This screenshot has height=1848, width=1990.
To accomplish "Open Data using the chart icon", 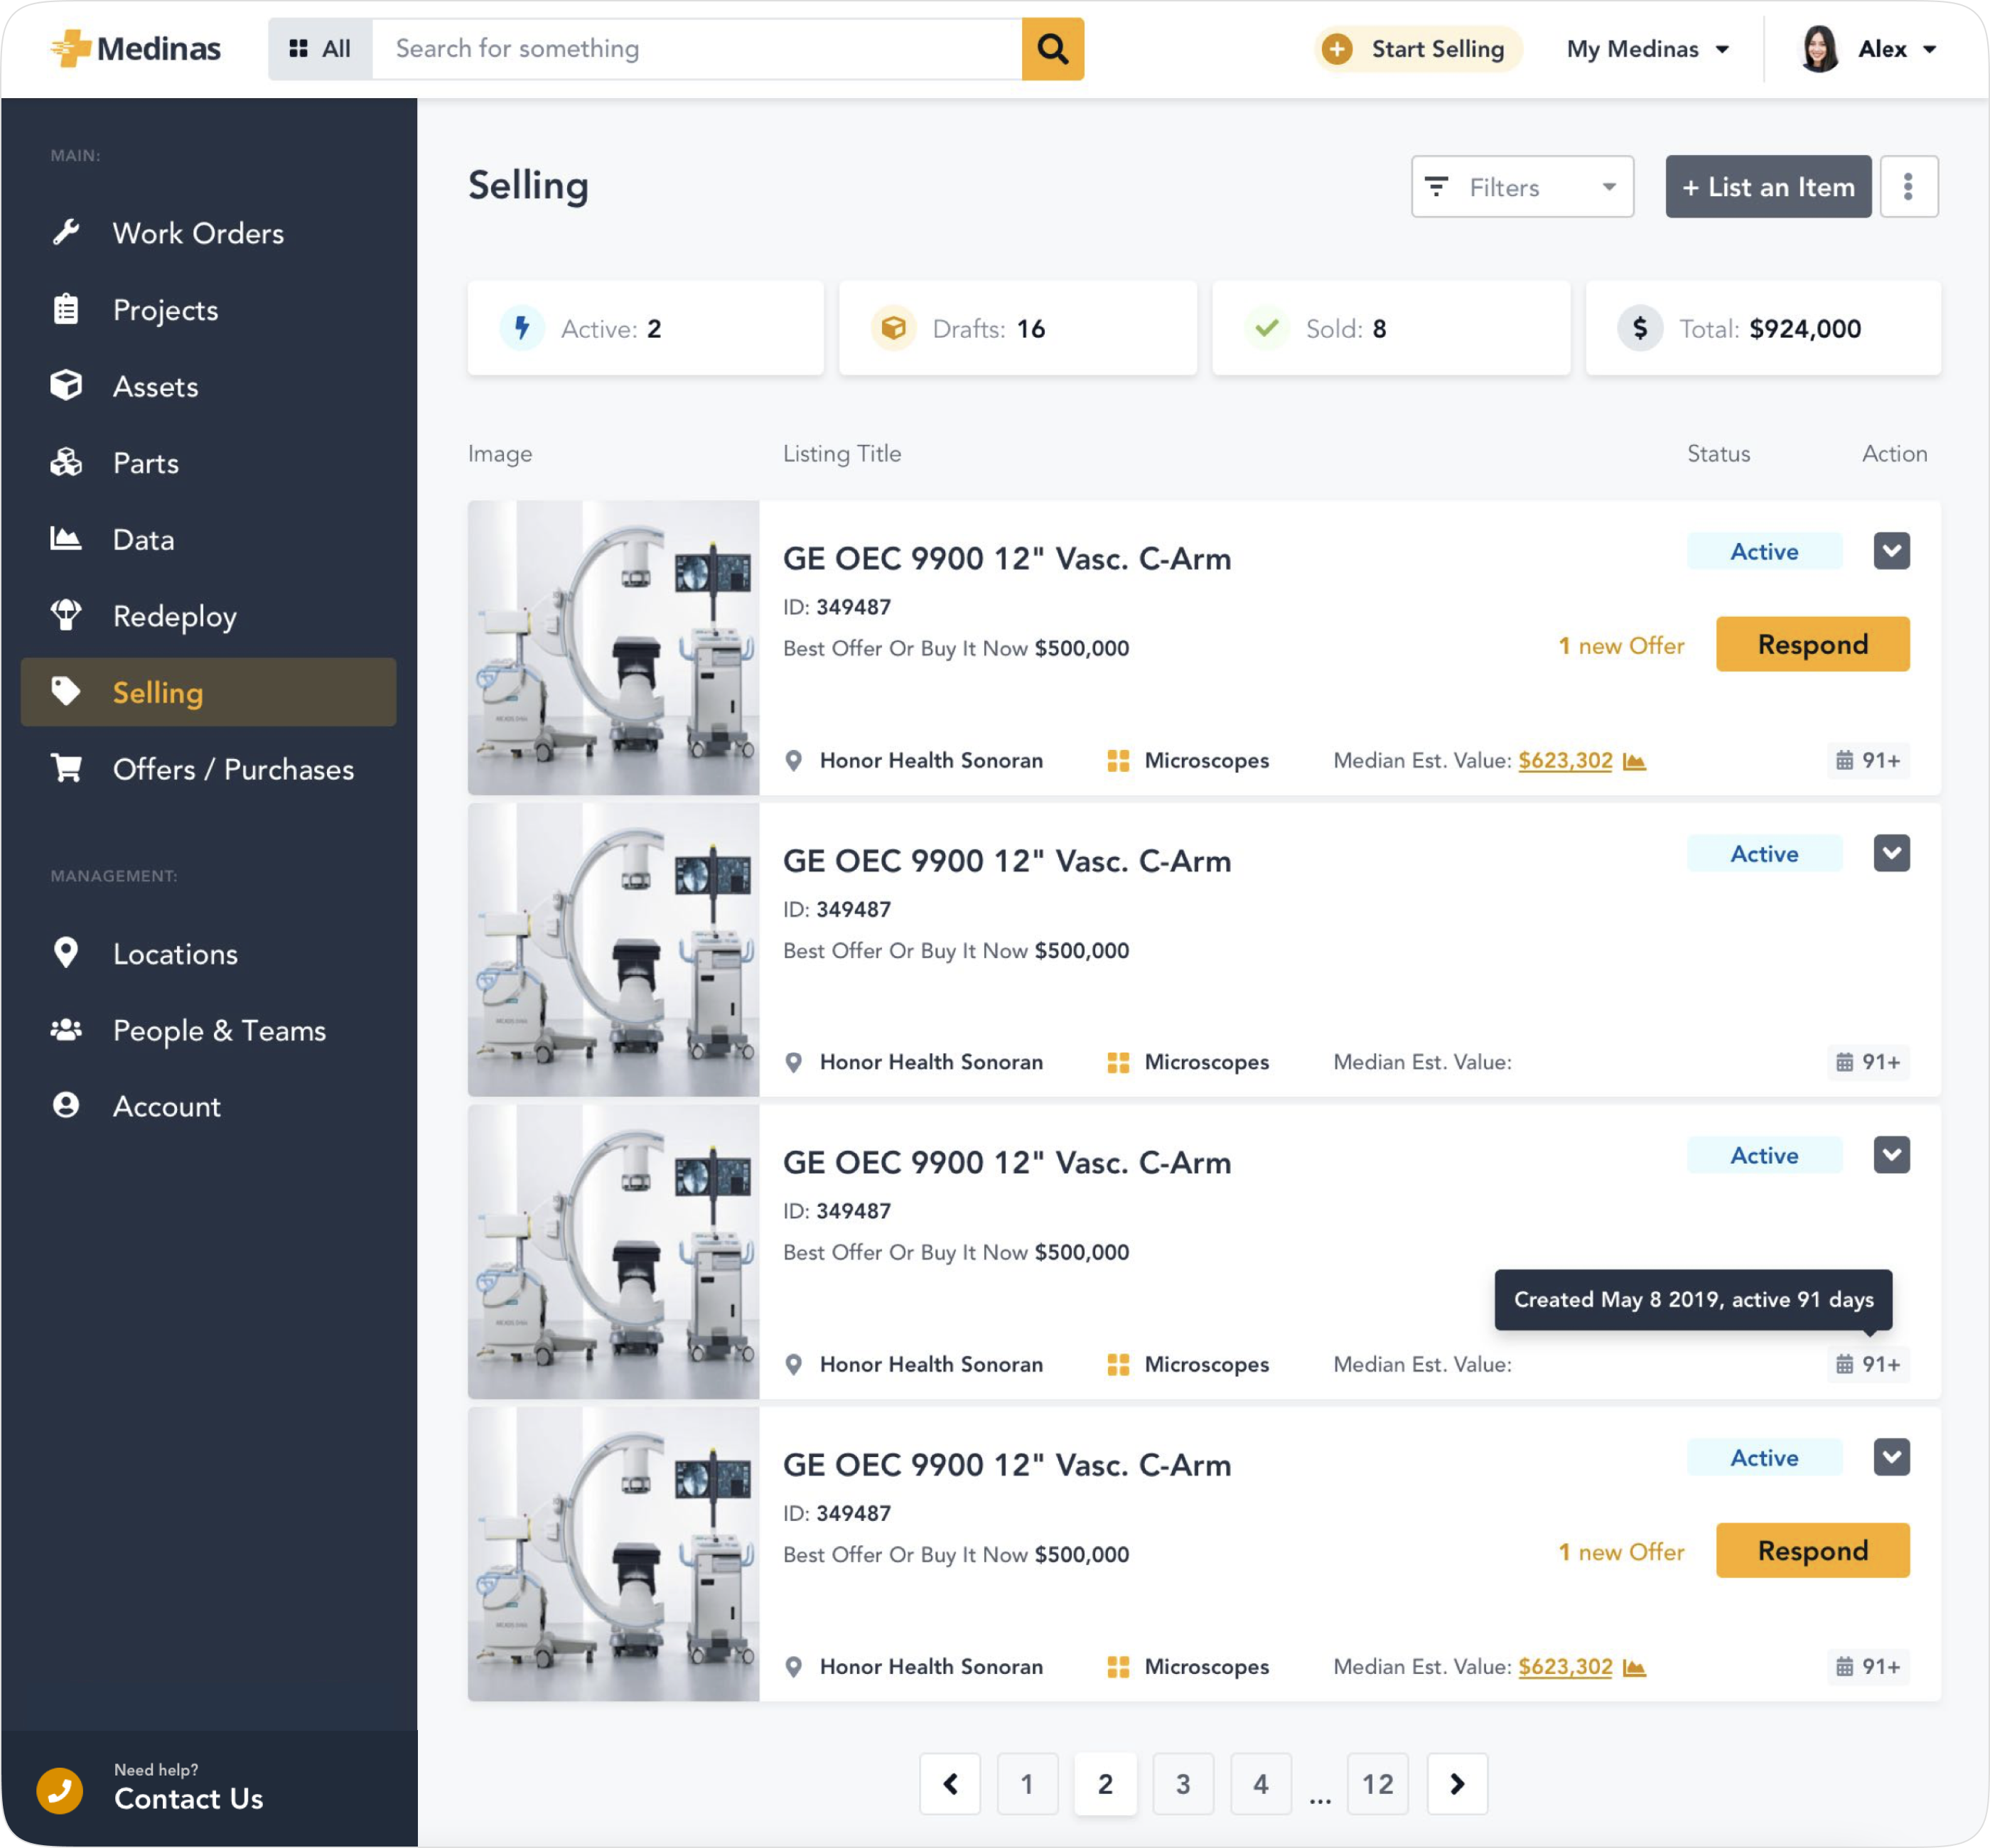I will (66, 539).
